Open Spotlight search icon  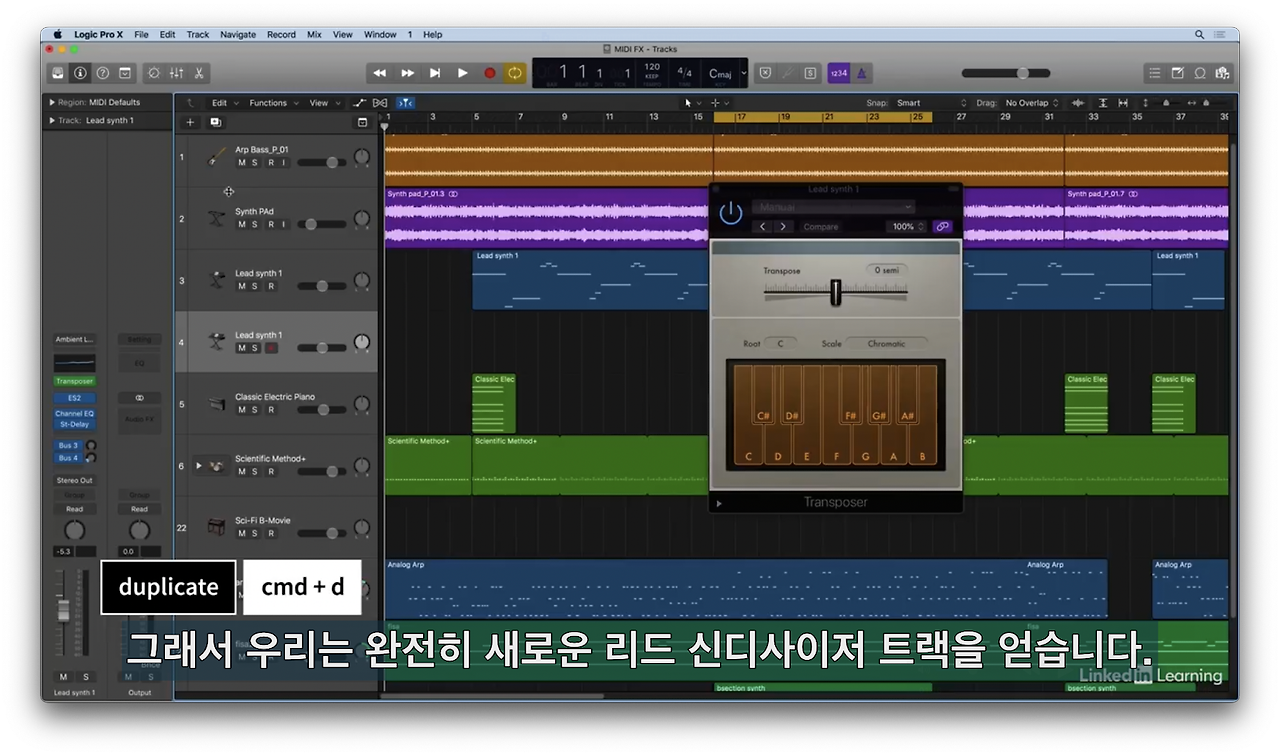pyautogui.click(x=1199, y=34)
